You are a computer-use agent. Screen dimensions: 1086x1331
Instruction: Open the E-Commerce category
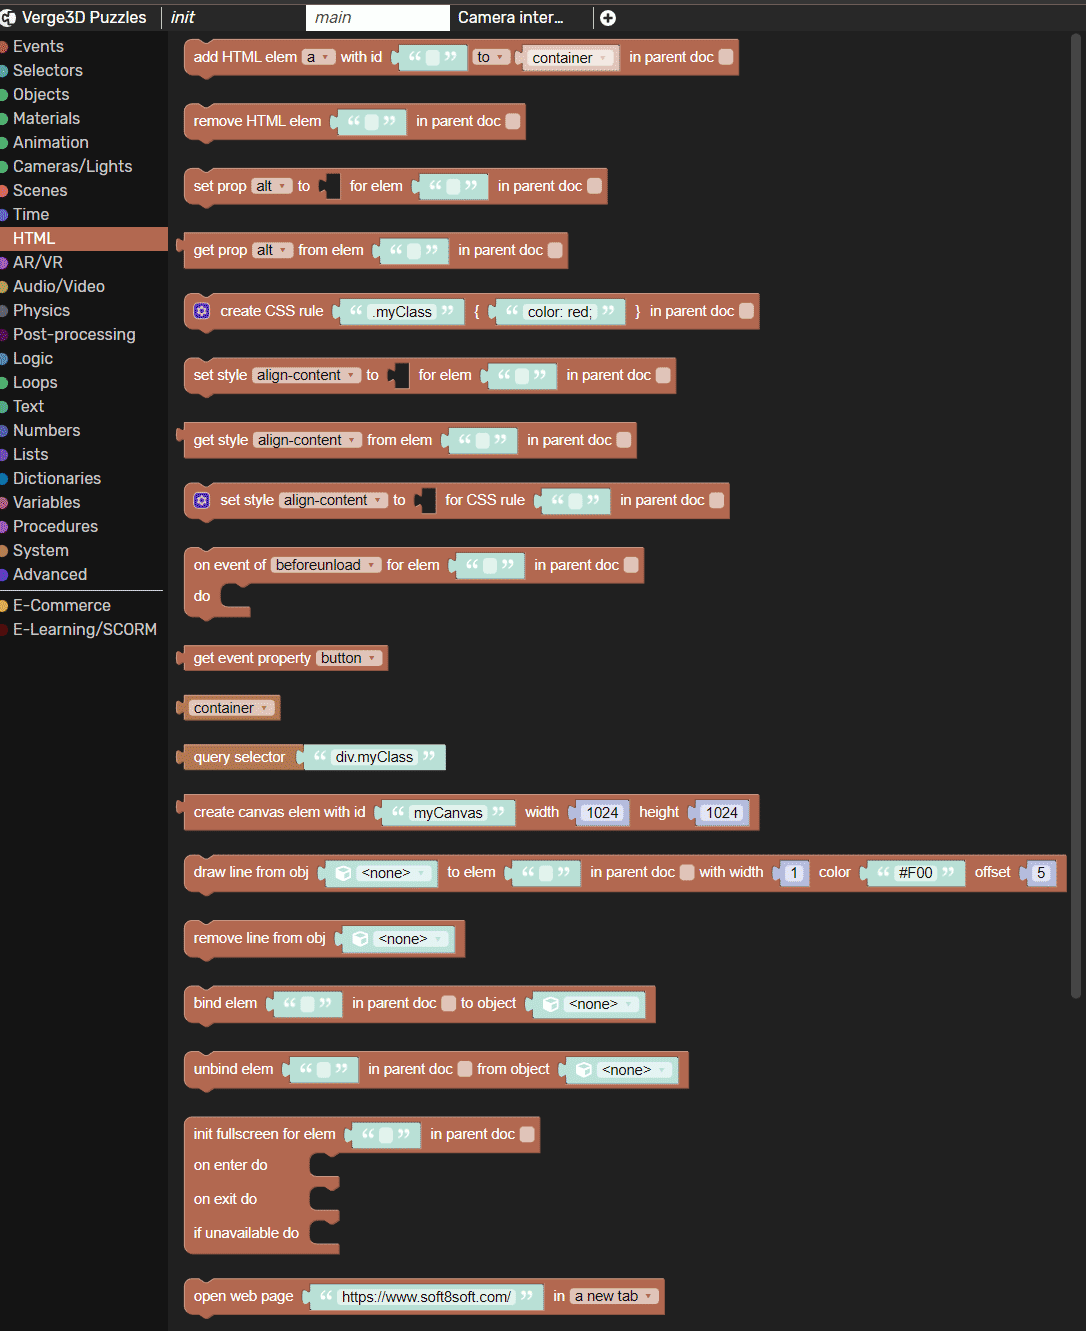(62, 605)
